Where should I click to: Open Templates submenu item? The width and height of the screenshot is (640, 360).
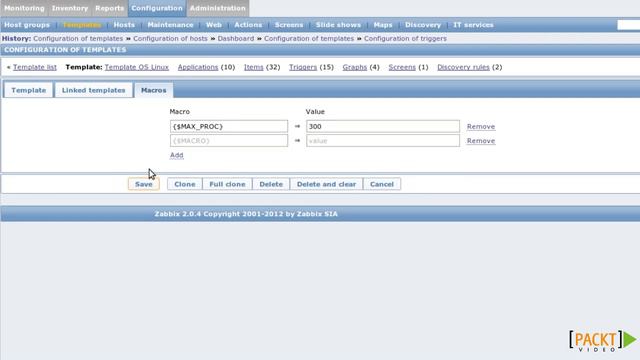(82, 25)
